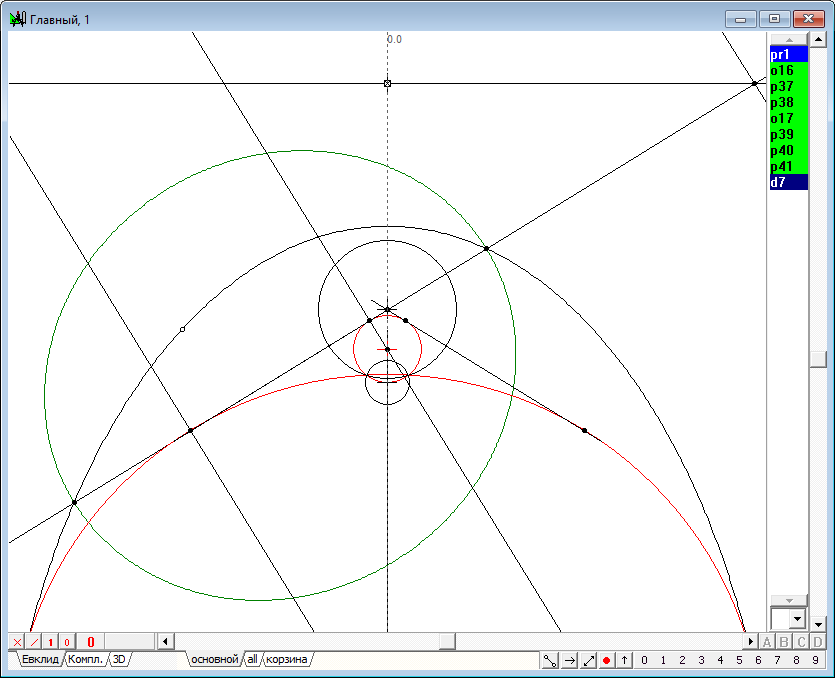Click the right arrow tool icon
Image resolution: width=835 pixels, height=678 pixels.
[569, 660]
